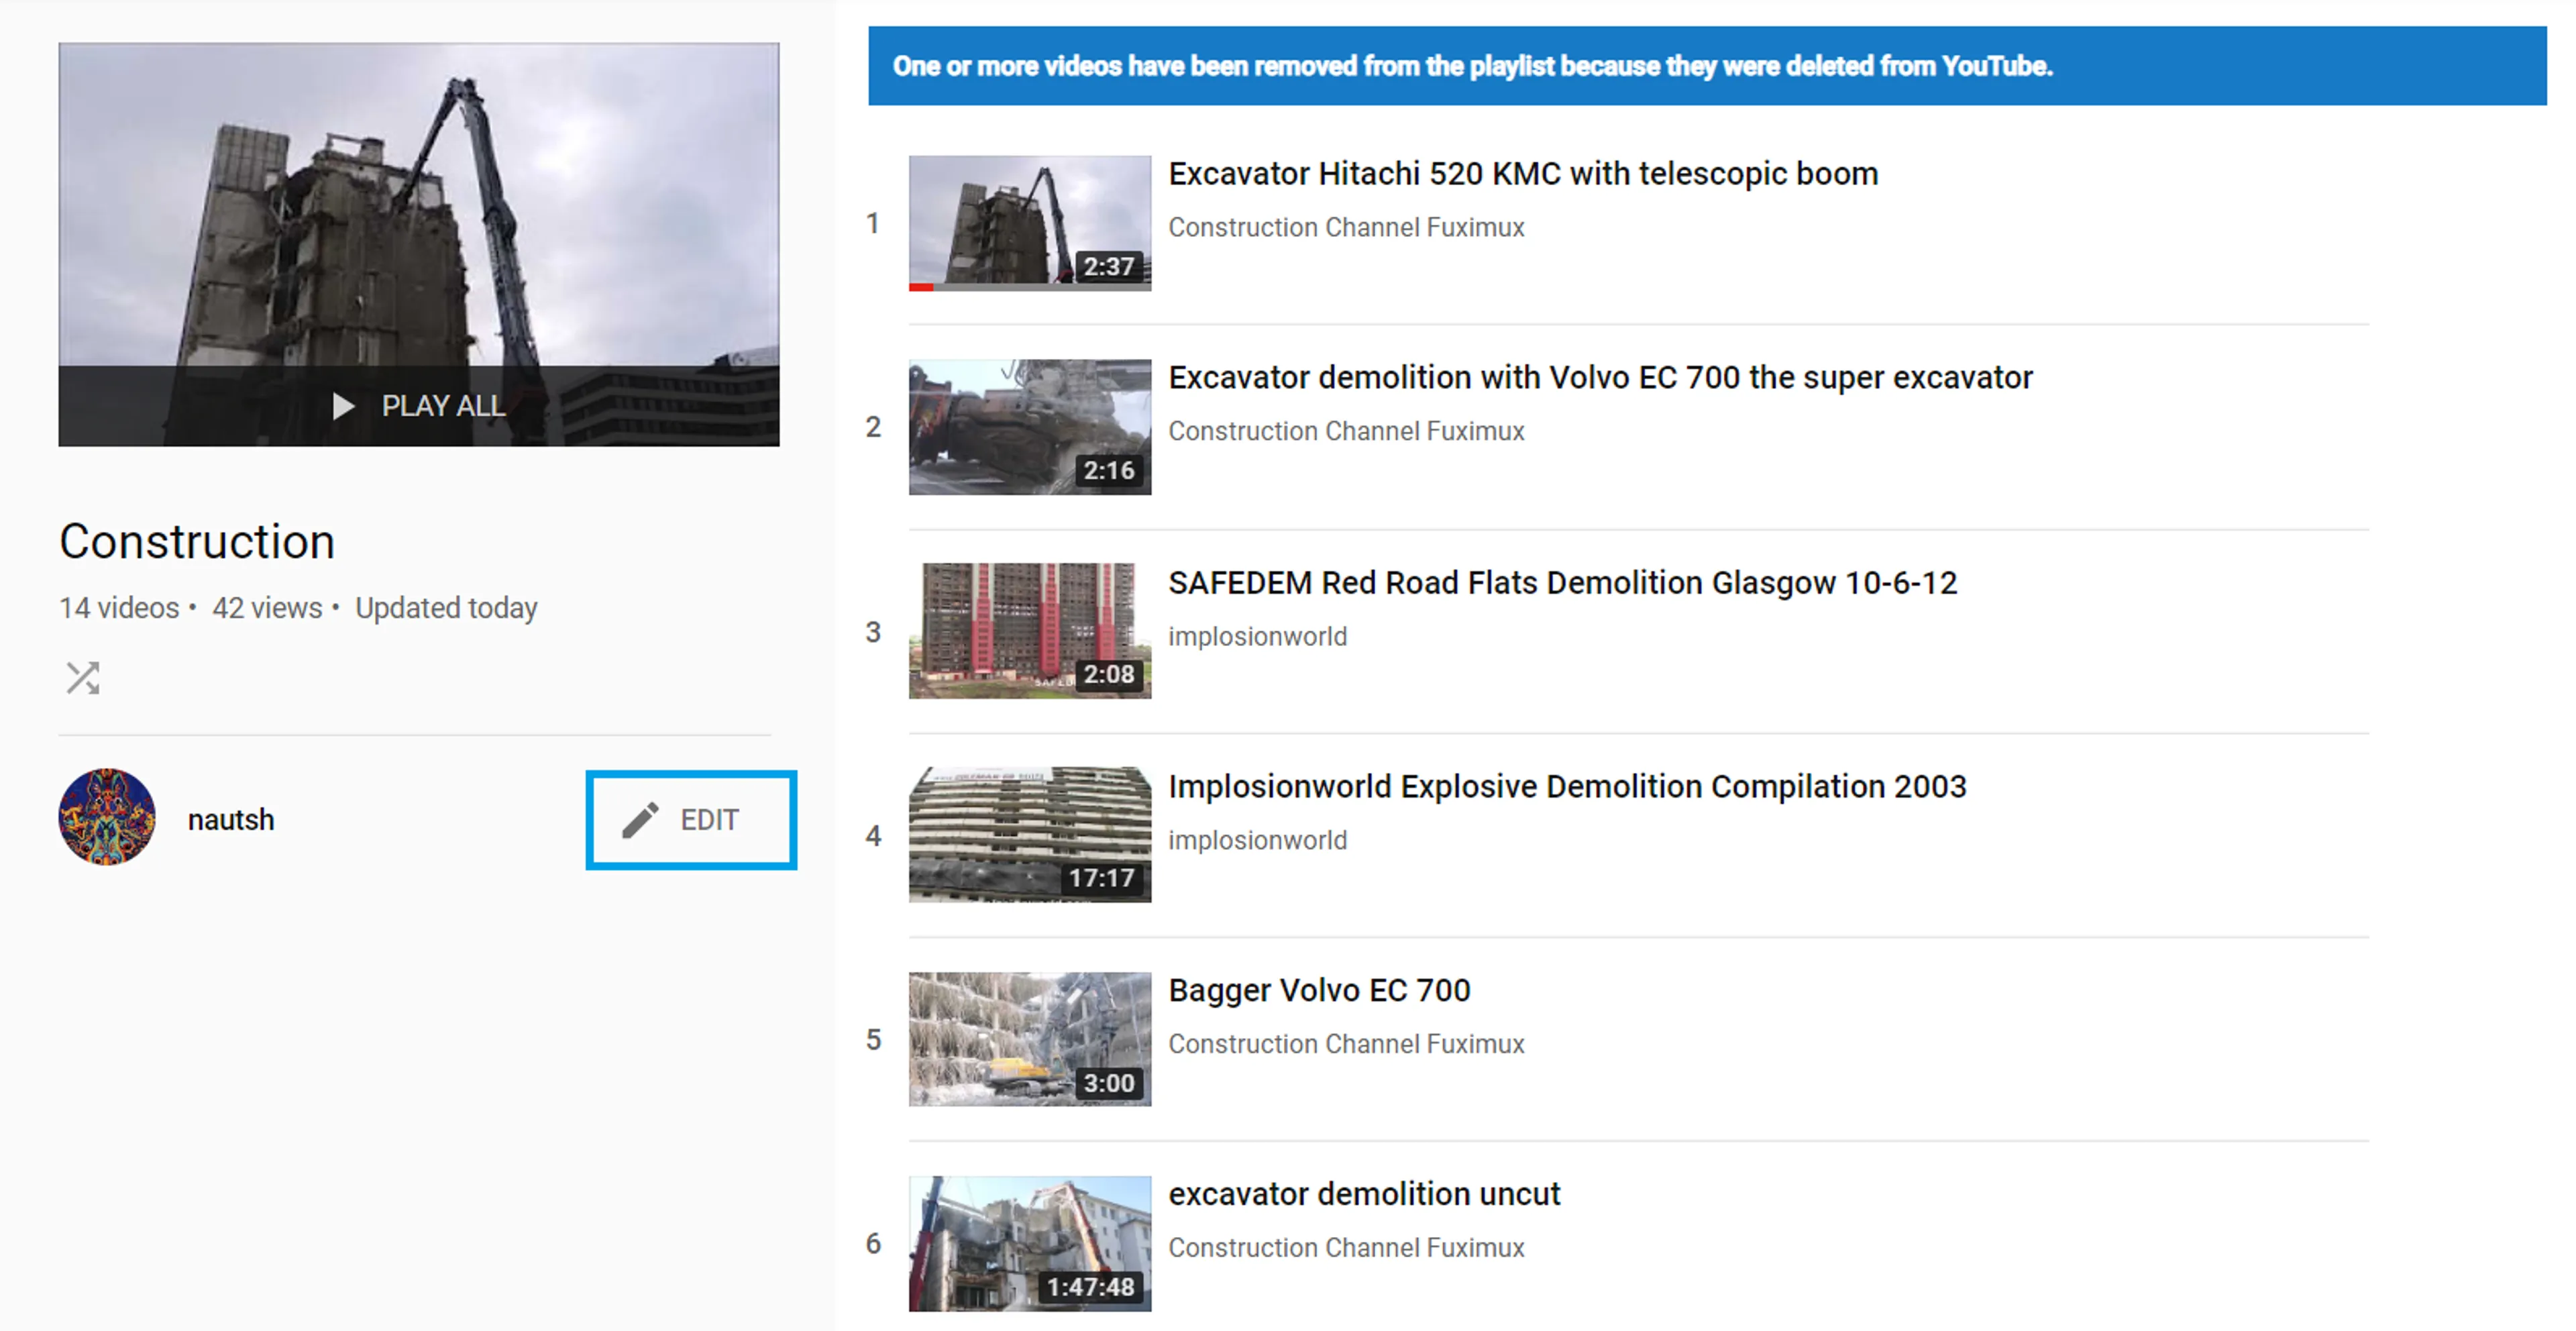Open Construction Channel Fuximux under video 2
The width and height of the screenshot is (2576, 1331).
[1345, 431]
